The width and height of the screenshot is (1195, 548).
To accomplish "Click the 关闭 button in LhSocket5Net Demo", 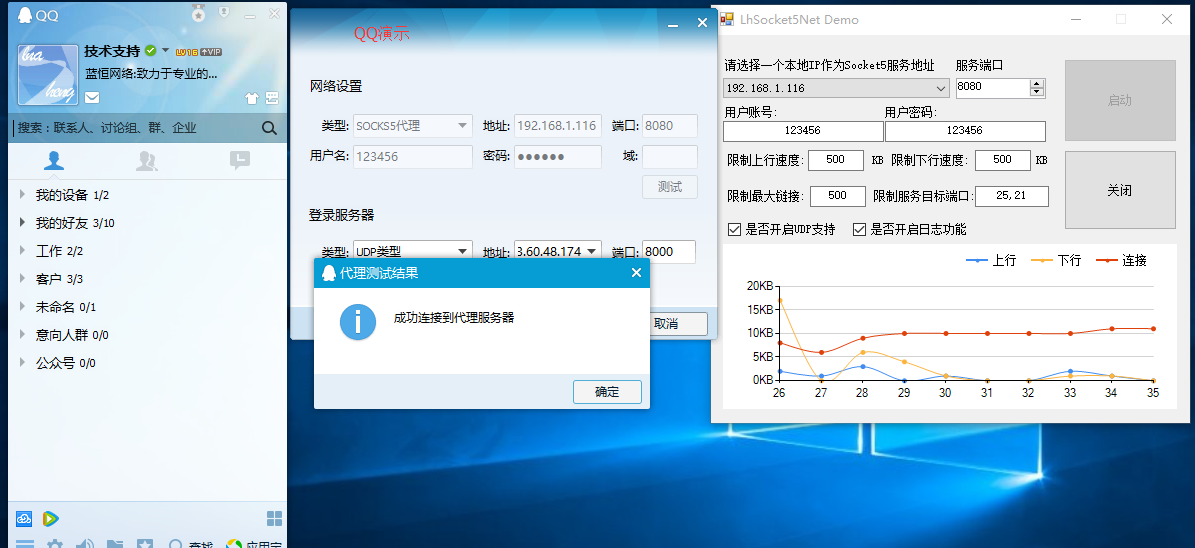I will tap(1120, 191).
